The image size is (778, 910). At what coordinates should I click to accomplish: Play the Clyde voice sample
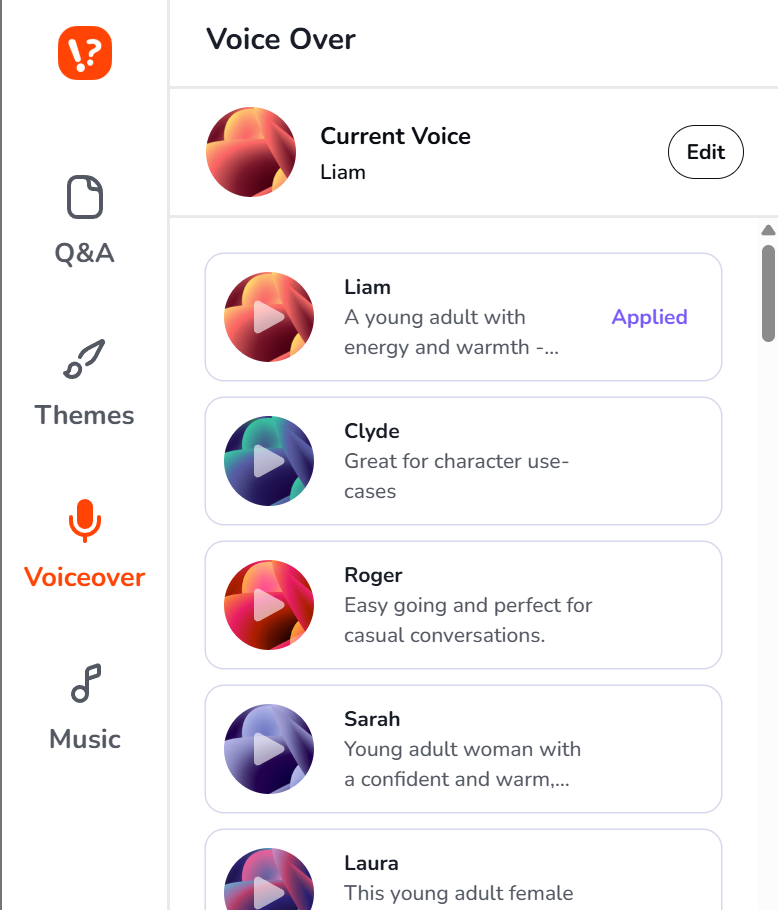click(269, 461)
